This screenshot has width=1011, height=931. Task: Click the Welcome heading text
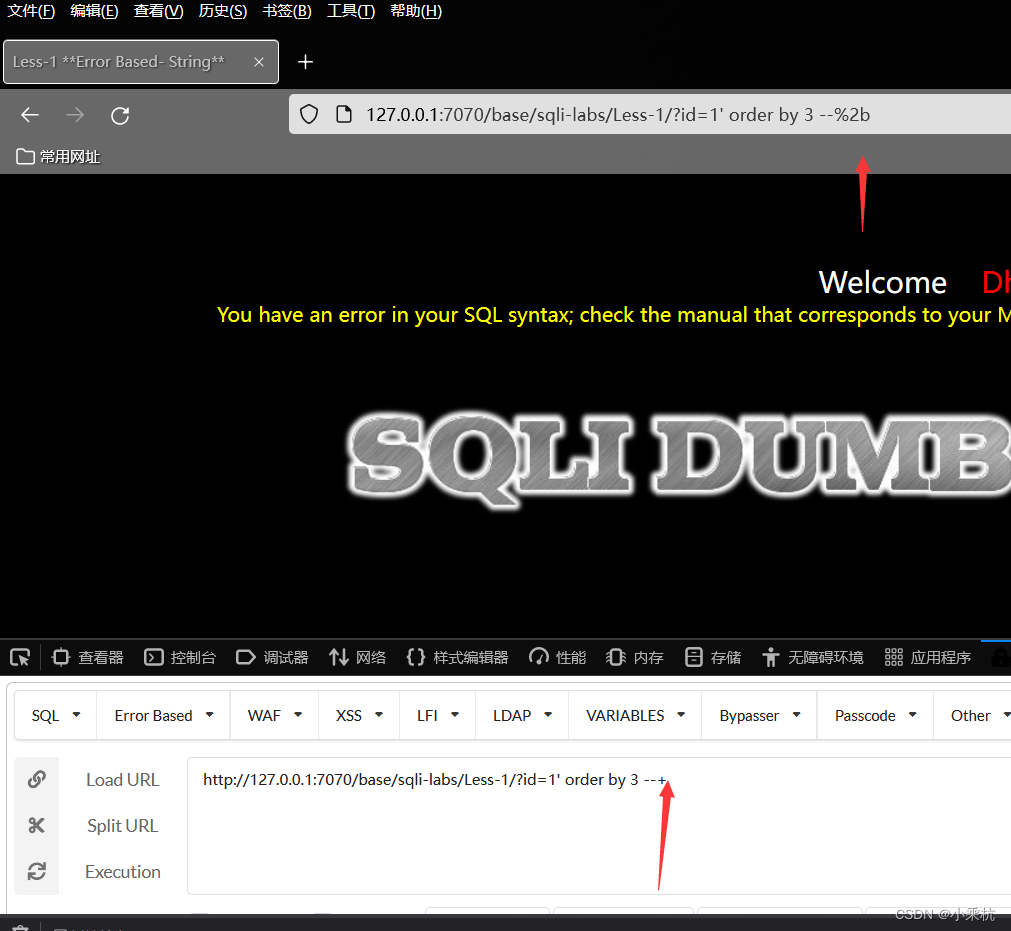882,282
